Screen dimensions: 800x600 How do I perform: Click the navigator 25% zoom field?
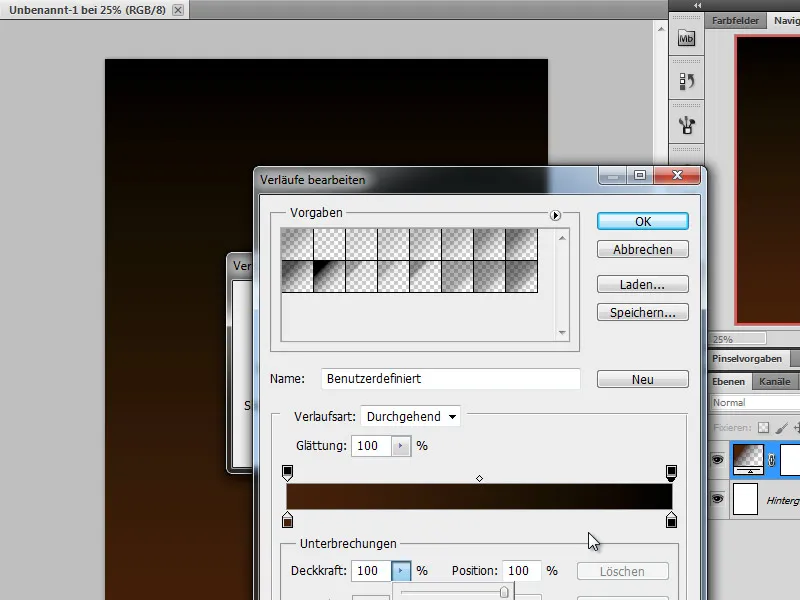(738, 339)
